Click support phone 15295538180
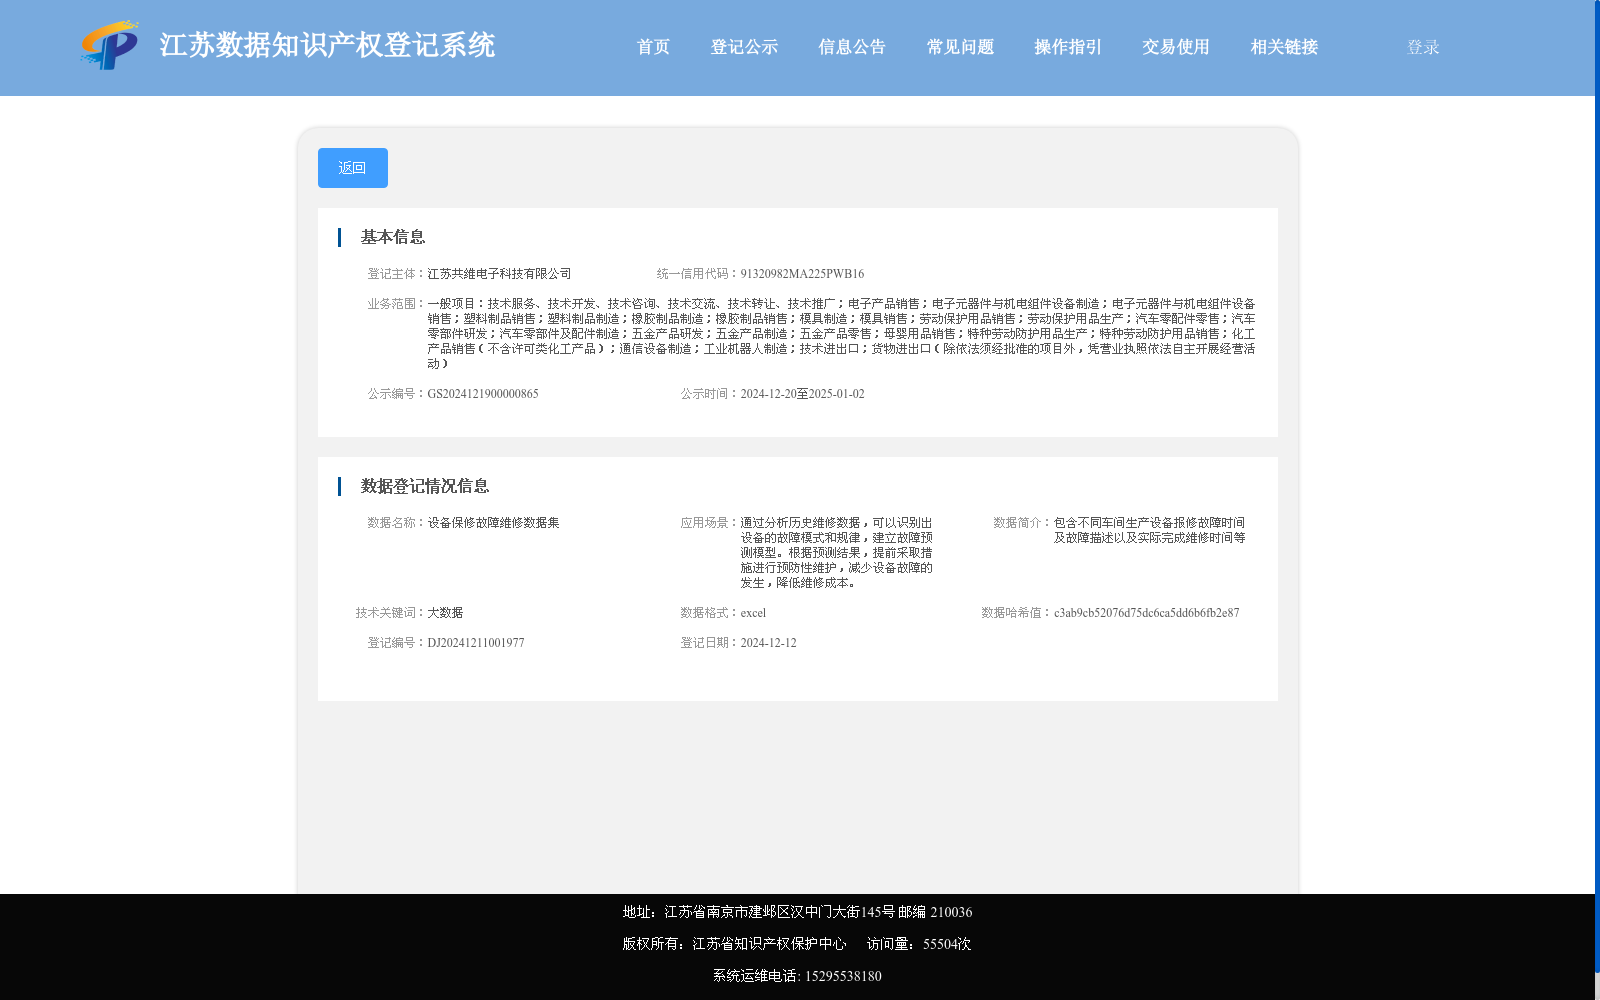This screenshot has height=1000, width=1600. (x=843, y=976)
